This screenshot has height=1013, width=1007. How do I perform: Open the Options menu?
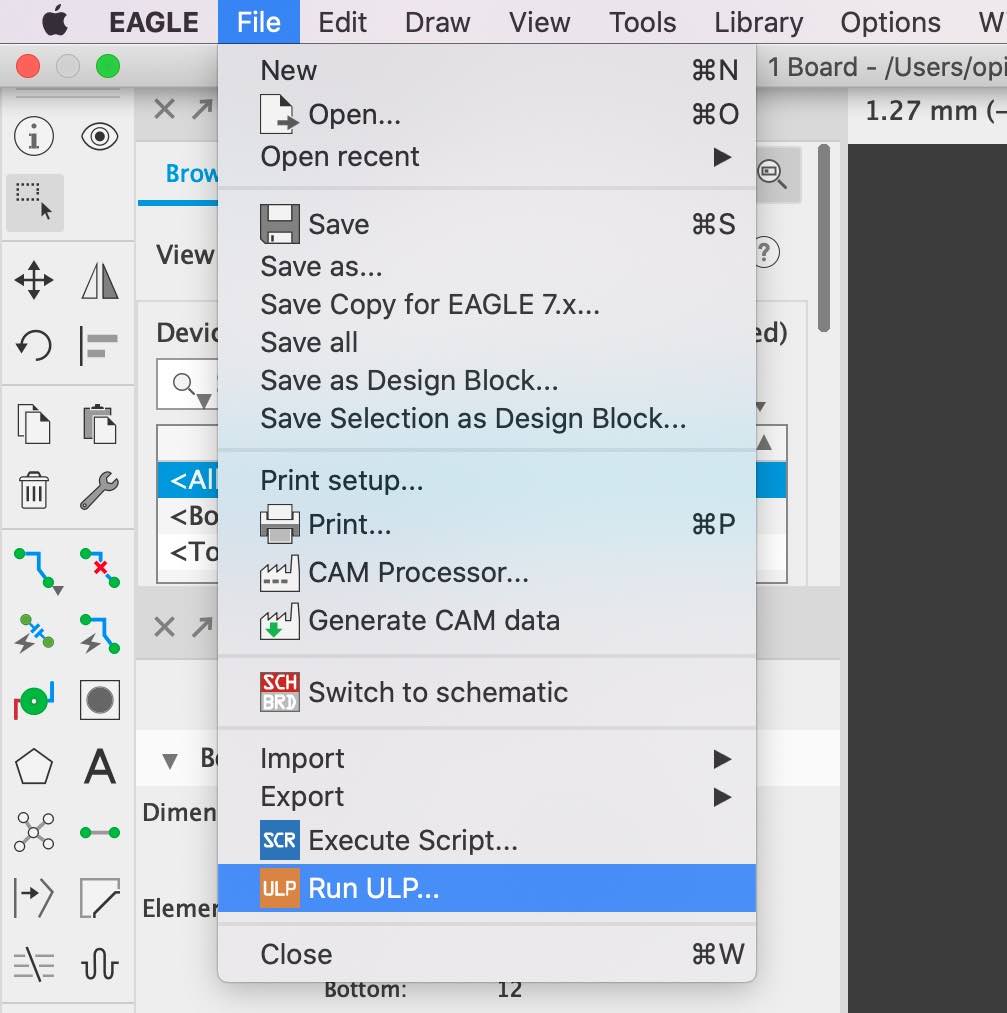click(890, 22)
